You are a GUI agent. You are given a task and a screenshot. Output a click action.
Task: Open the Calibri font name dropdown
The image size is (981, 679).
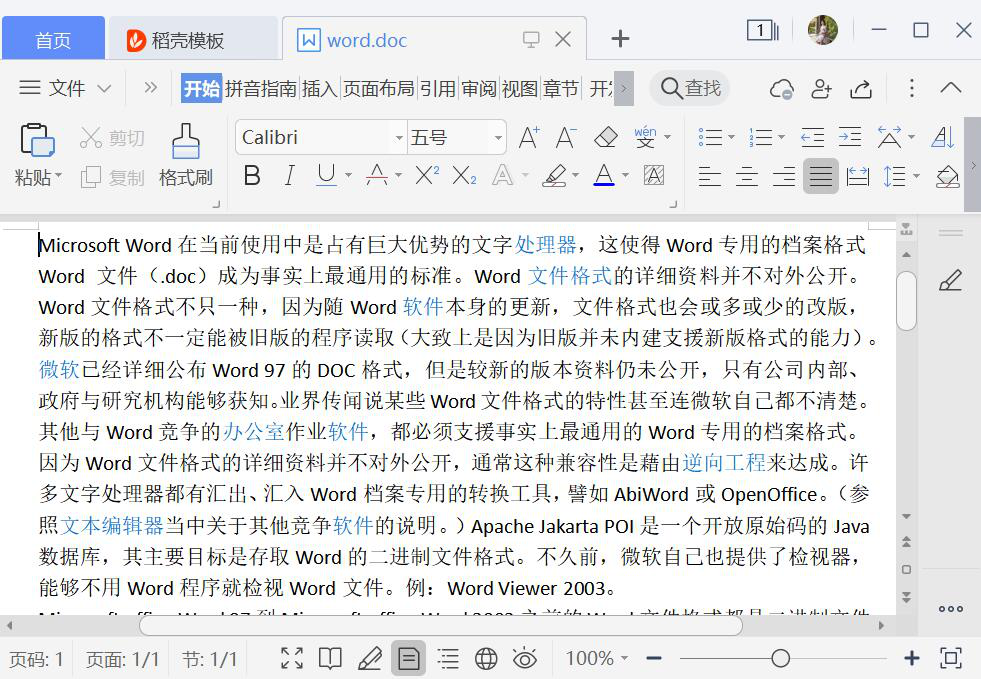tap(399, 138)
